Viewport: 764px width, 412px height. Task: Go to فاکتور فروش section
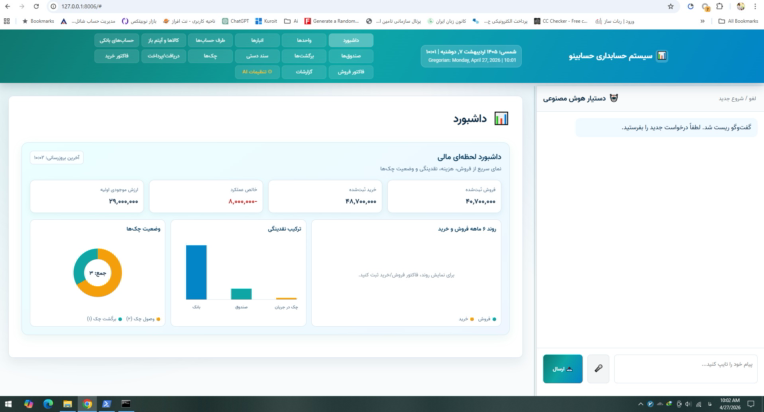pyautogui.click(x=351, y=72)
